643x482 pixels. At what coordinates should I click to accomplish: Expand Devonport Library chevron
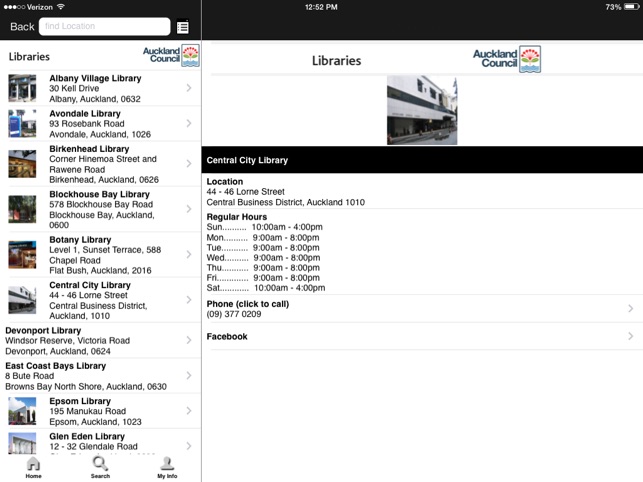point(189,340)
